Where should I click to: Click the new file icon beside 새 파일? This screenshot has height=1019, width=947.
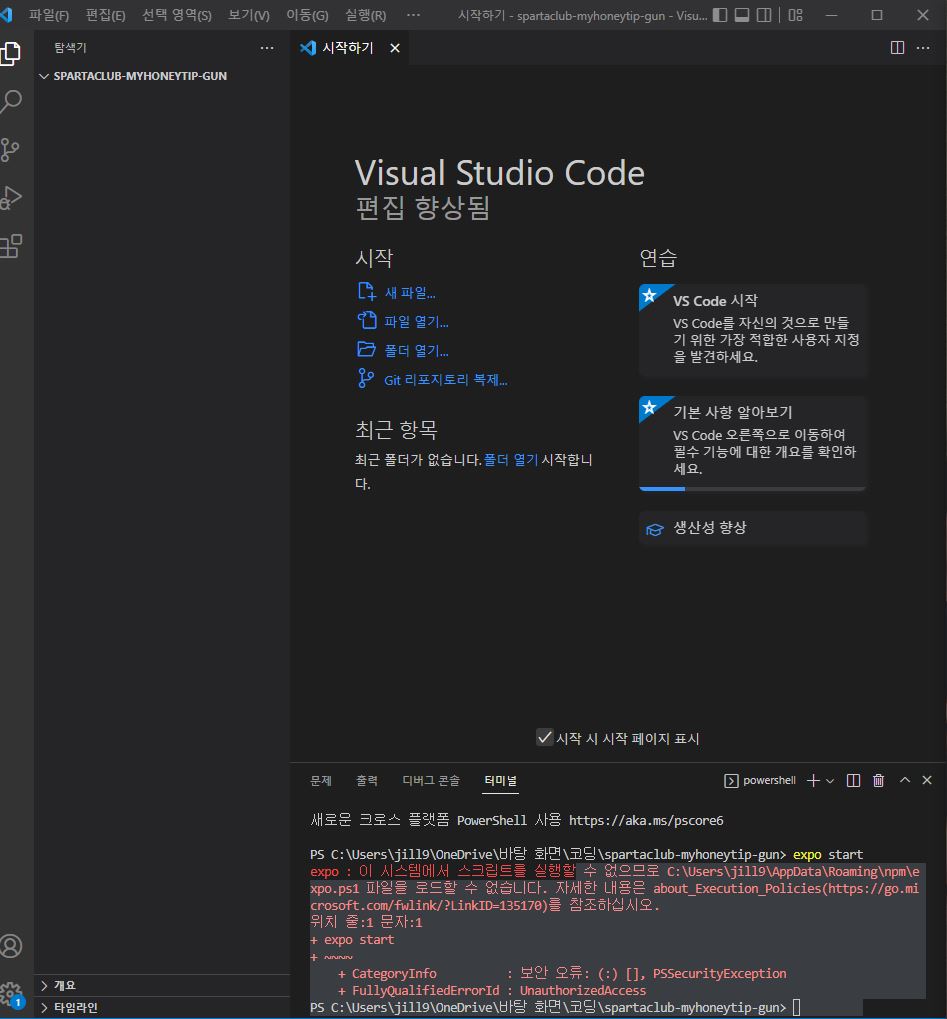coord(367,291)
